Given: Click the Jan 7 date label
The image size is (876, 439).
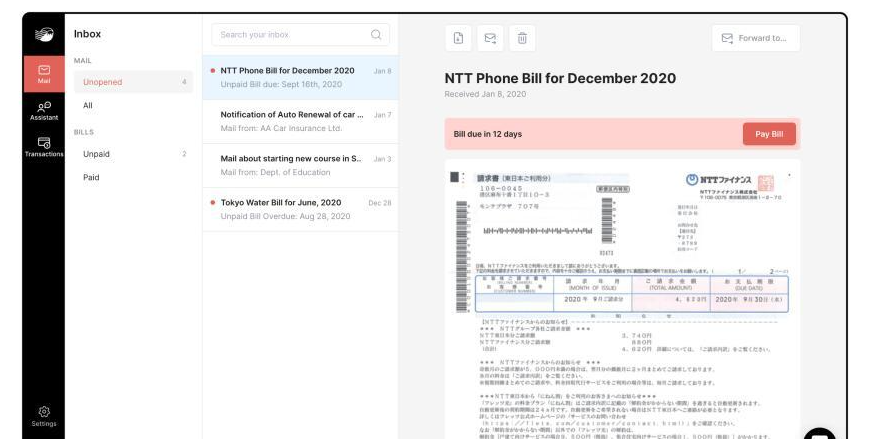Looking at the screenshot, I should pos(383,115).
